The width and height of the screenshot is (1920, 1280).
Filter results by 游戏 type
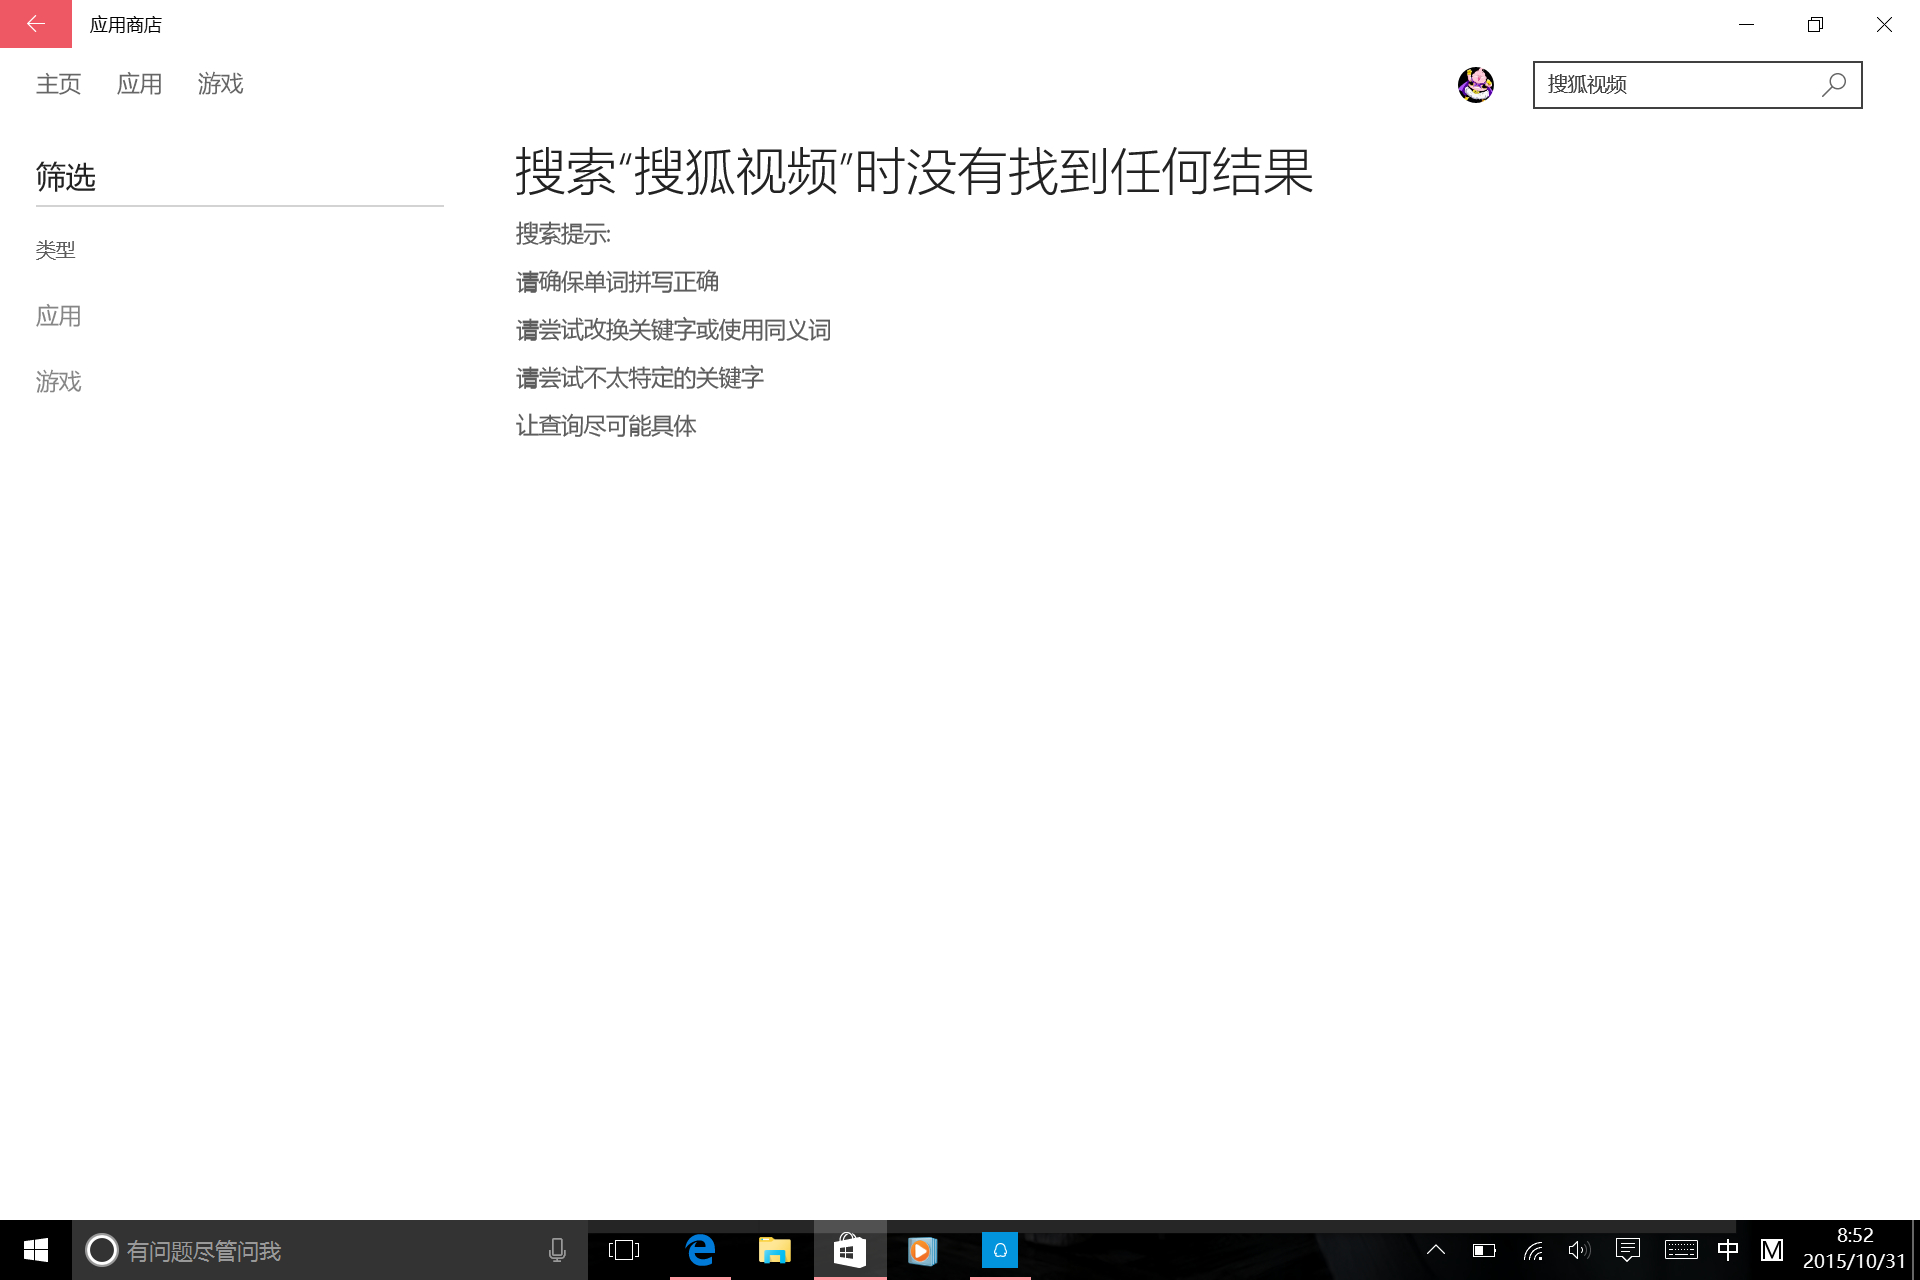tap(58, 382)
